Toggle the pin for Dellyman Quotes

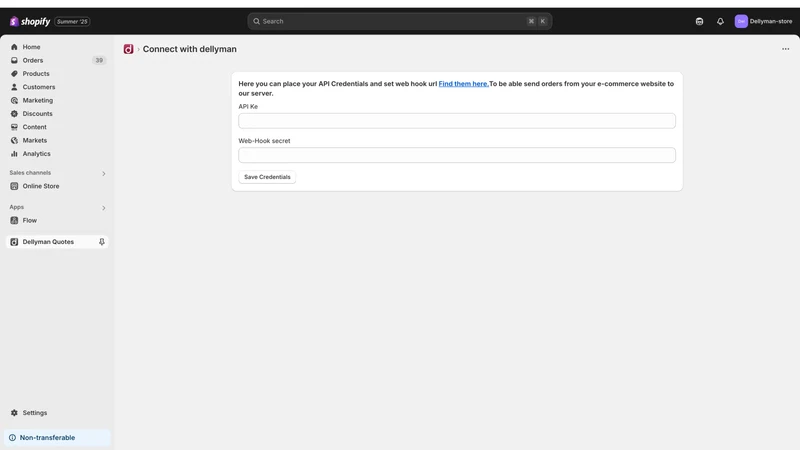pyautogui.click(x=102, y=242)
